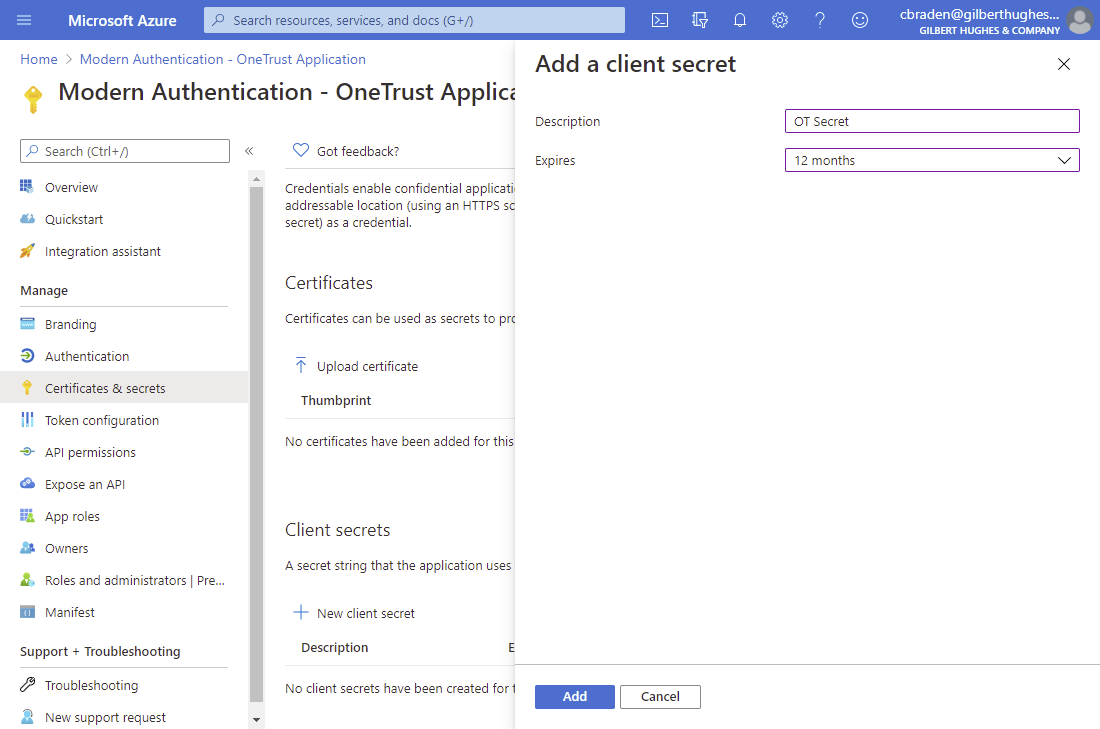Click the Roles and administrators icon
The width and height of the screenshot is (1100, 729).
click(x=27, y=580)
